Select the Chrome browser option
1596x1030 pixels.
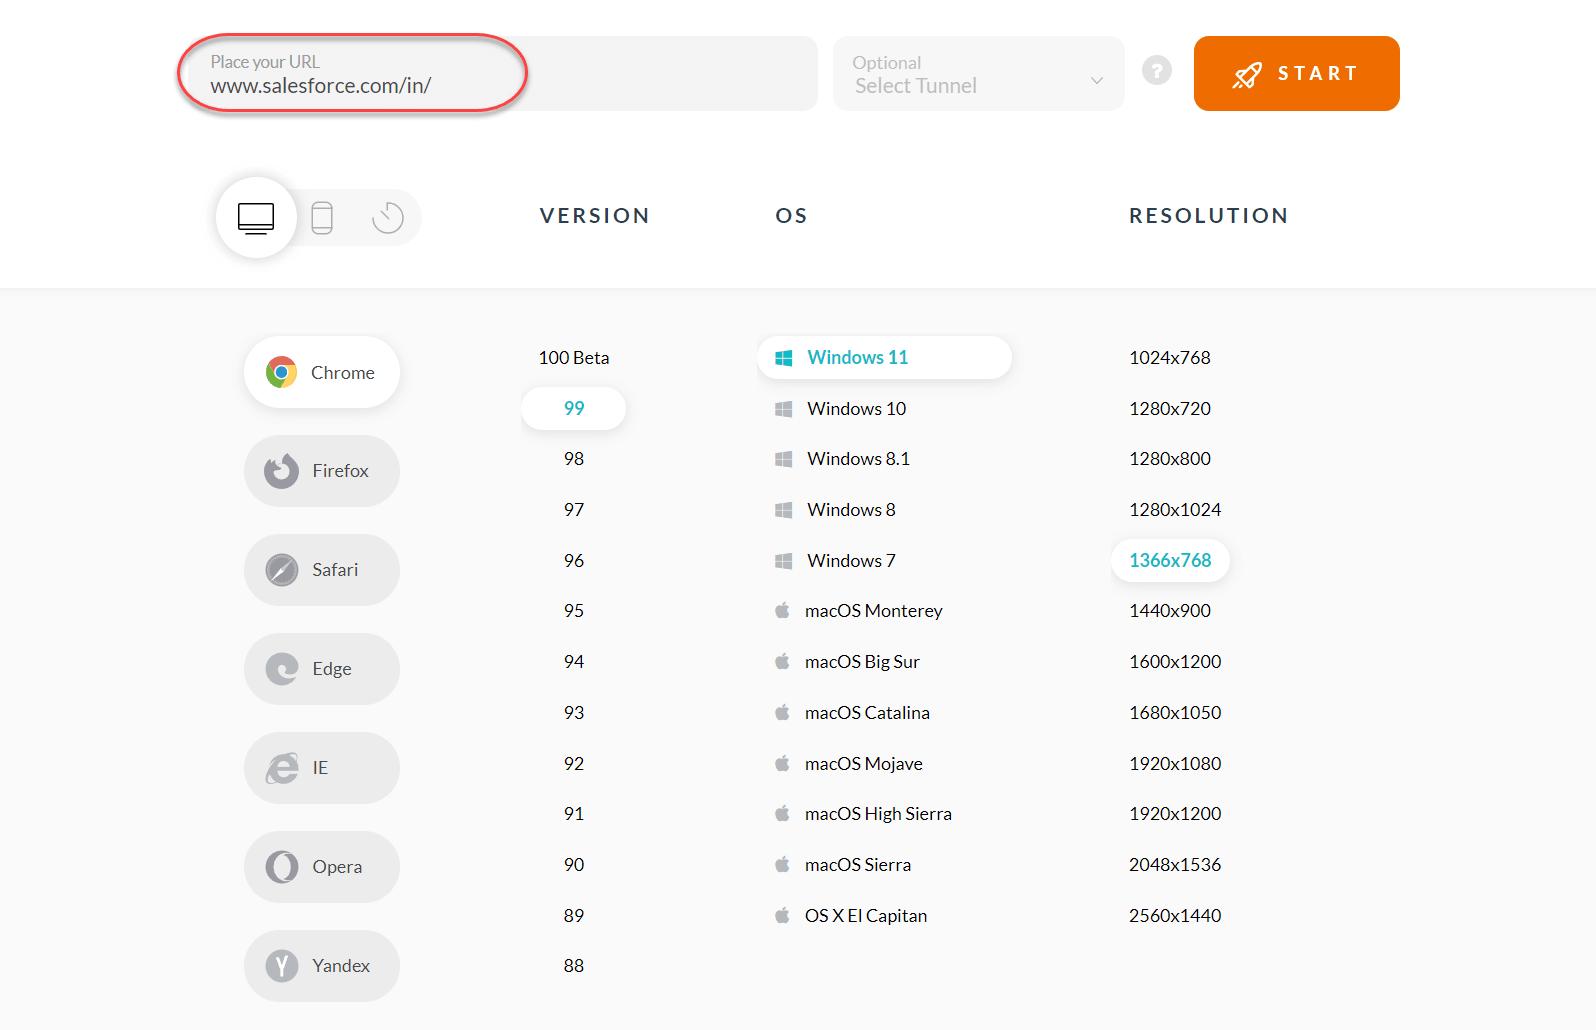(x=321, y=372)
